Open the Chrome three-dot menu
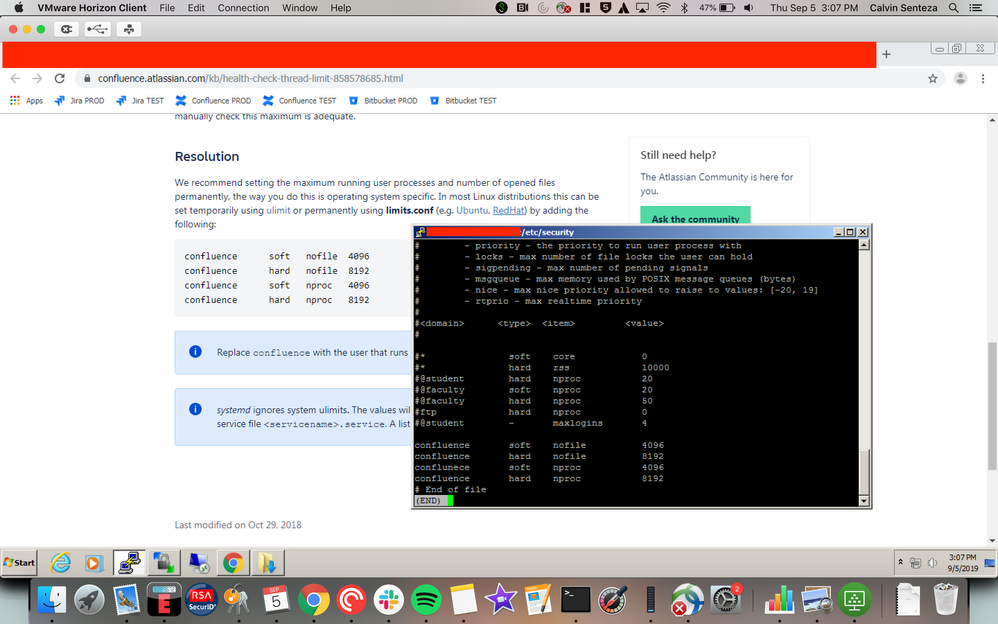The width and height of the screenshot is (998, 624). pos(983,78)
